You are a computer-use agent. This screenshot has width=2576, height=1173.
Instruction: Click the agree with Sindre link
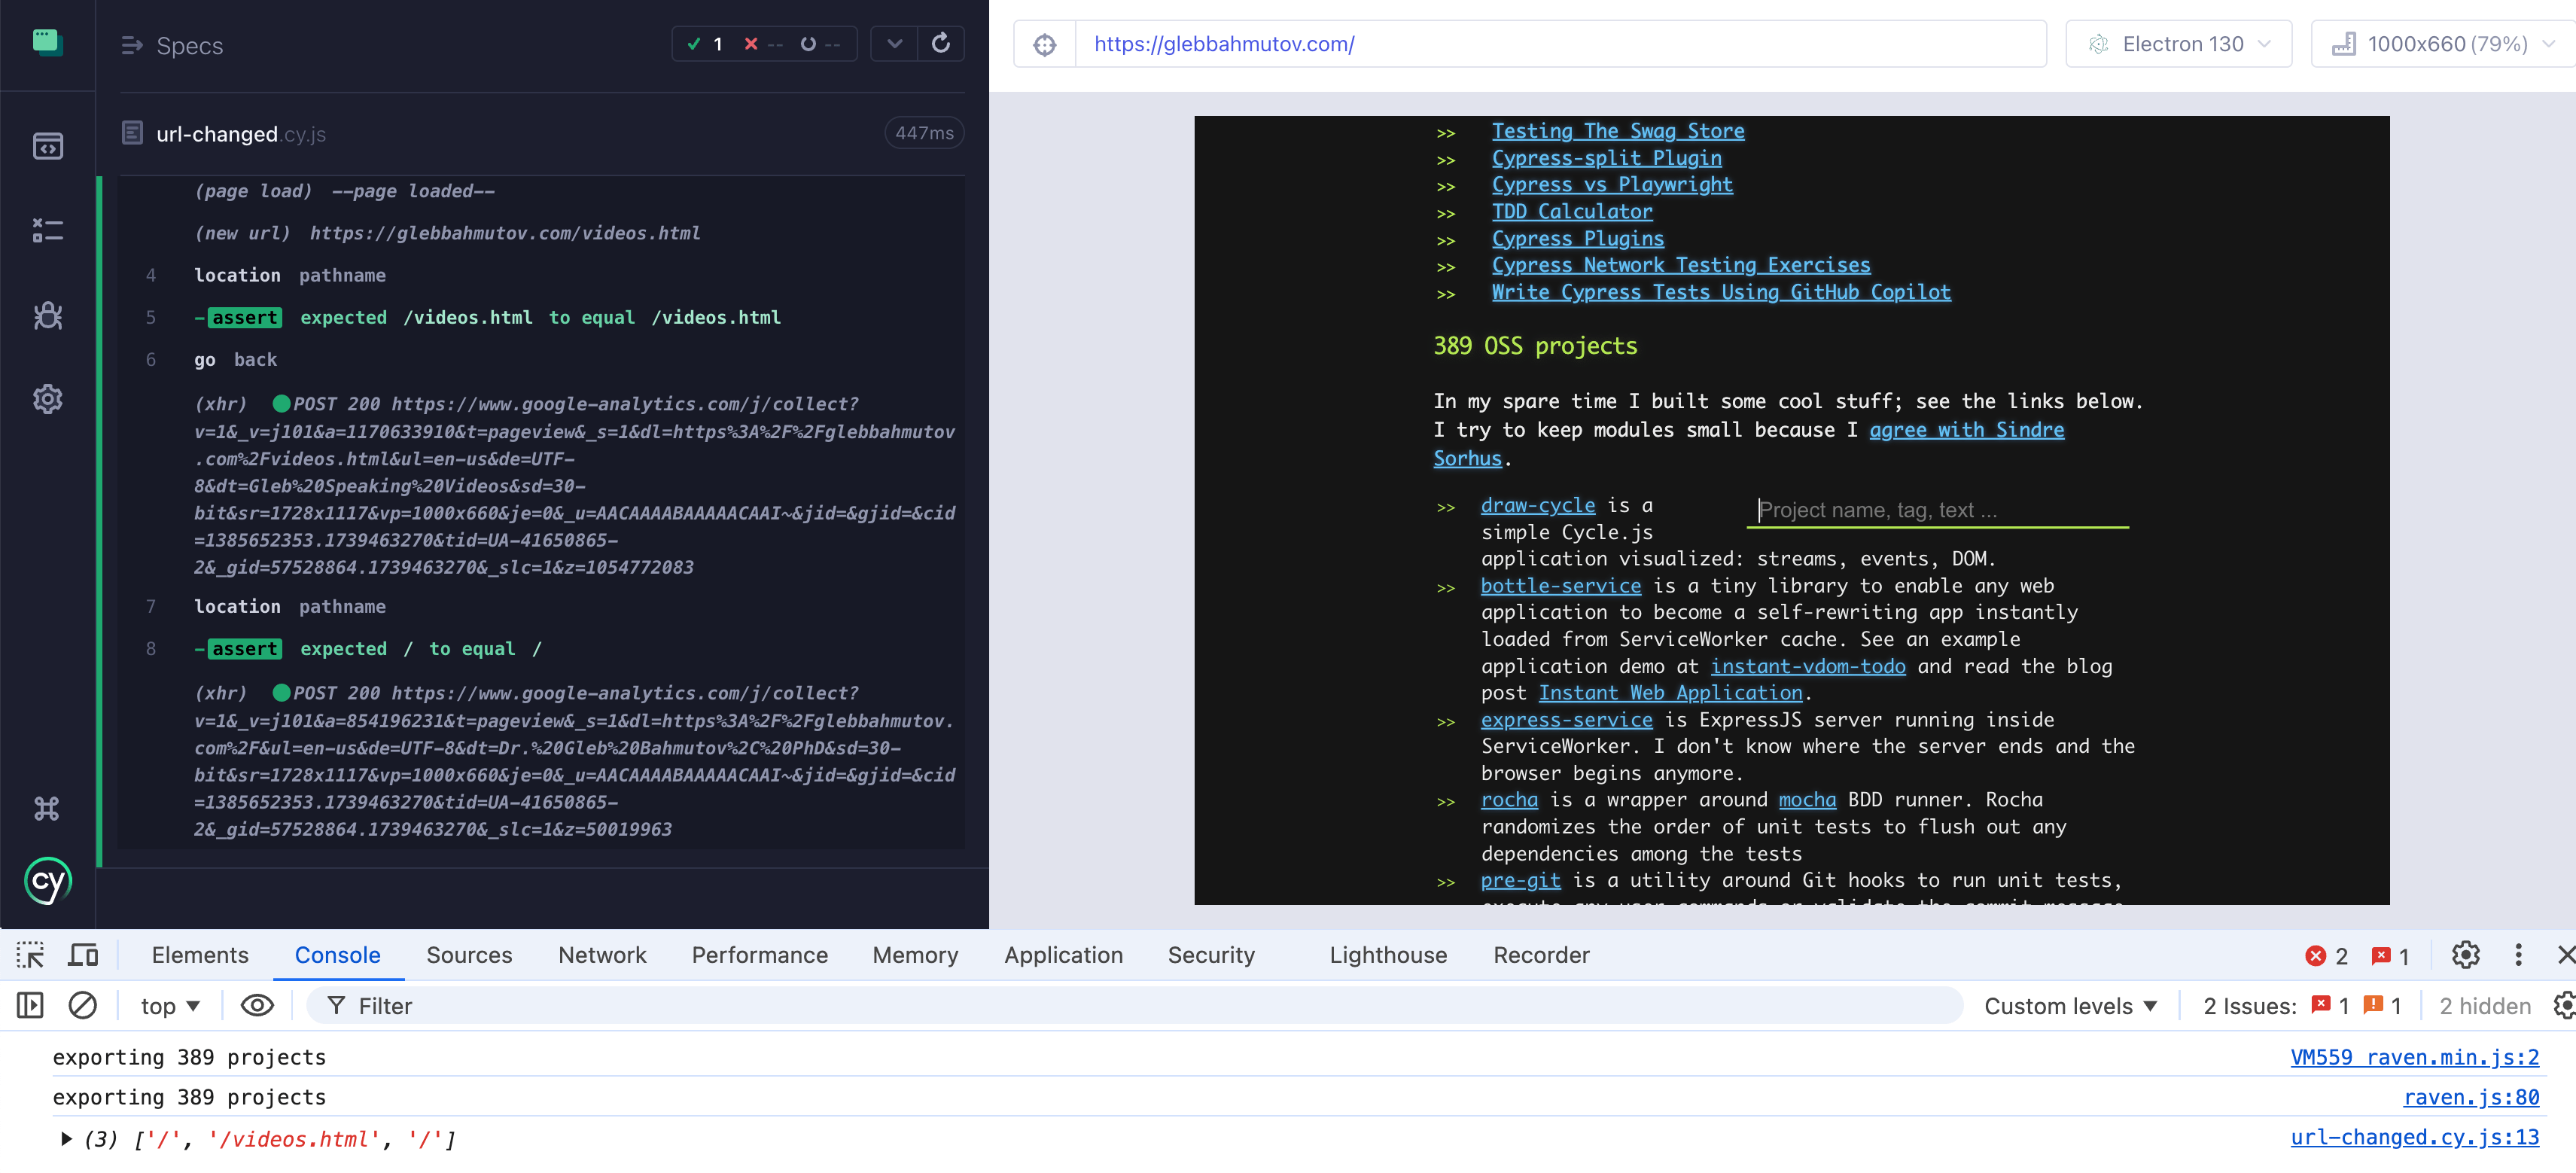[x=1966, y=430]
